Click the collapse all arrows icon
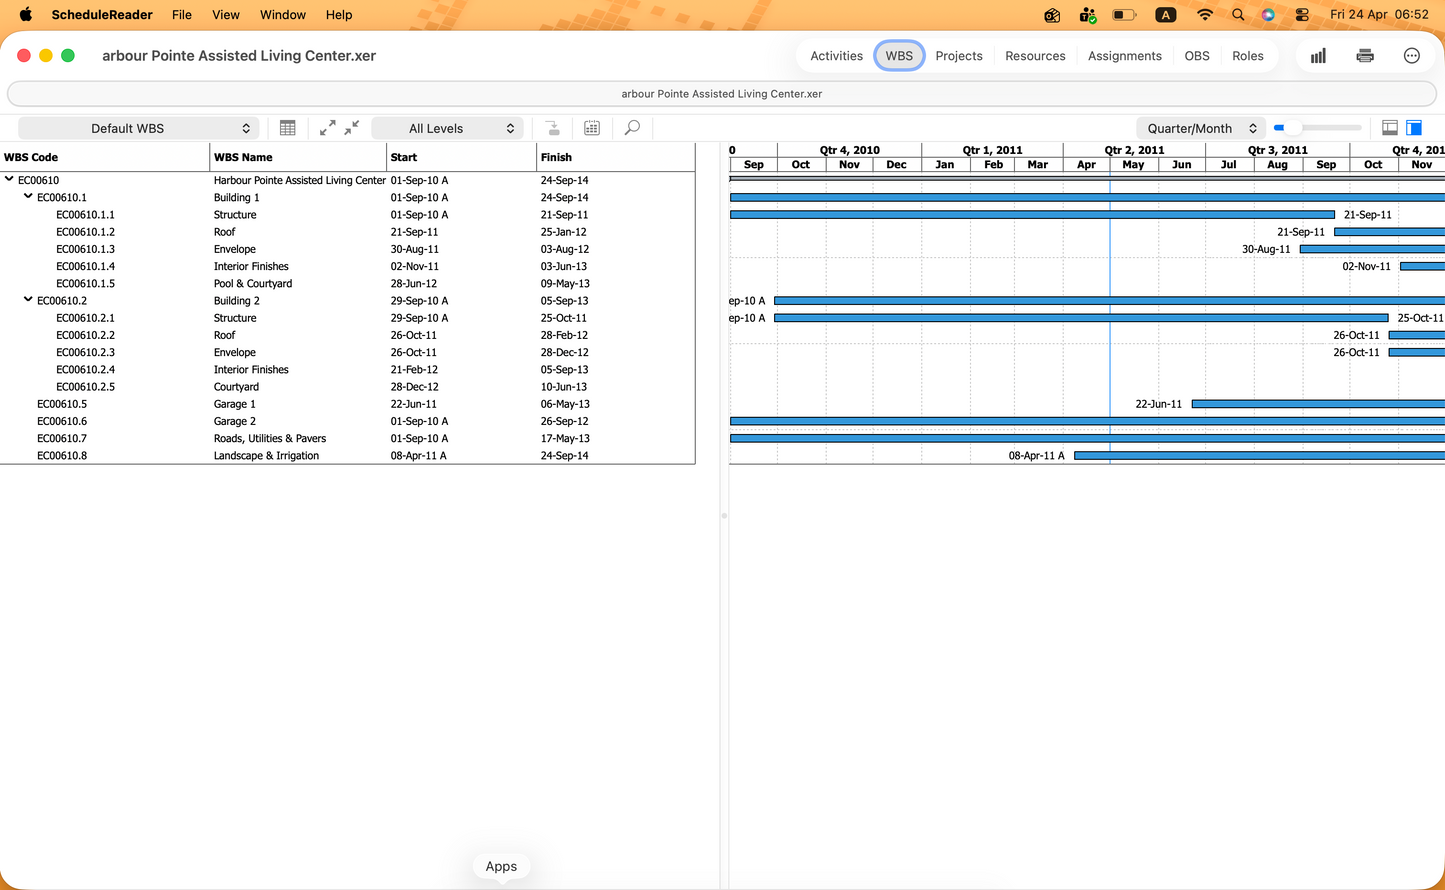Viewport: 1445px width, 890px height. [x=352, y=128]
